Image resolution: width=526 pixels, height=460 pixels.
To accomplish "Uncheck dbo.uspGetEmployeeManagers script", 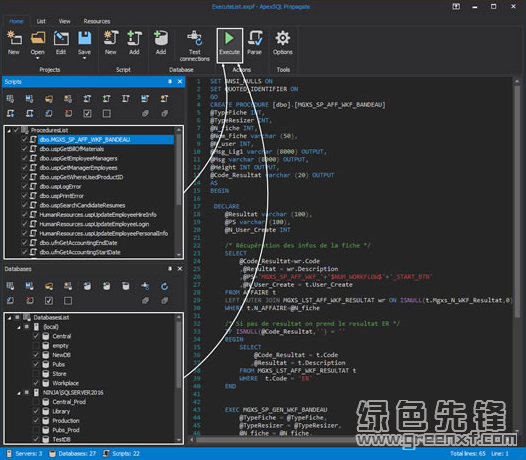I will pos(24,158).
